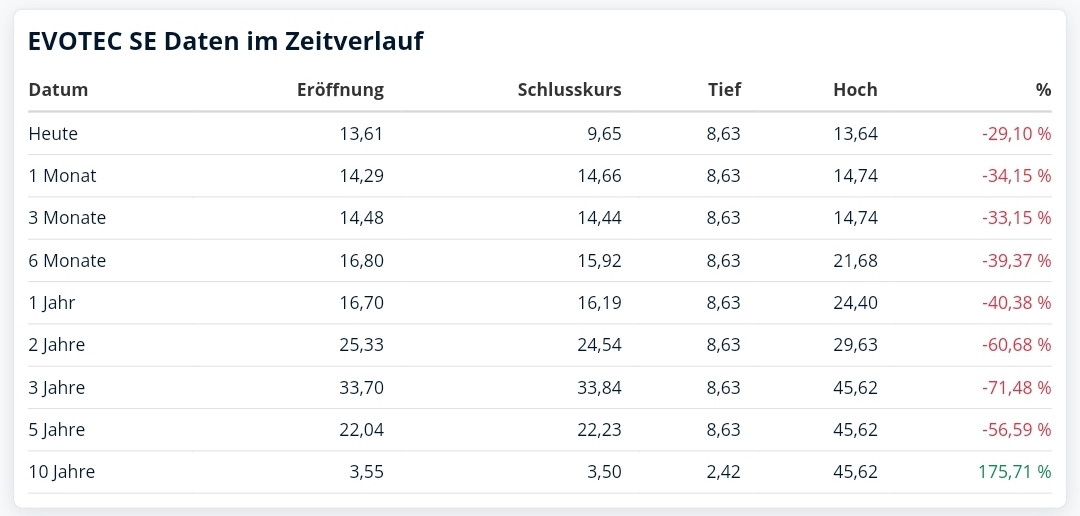Image resolution: width=1080 pixels, height=516 pixels.
Task: Click the 10 Jahre row label
Action: coord(62,472)
